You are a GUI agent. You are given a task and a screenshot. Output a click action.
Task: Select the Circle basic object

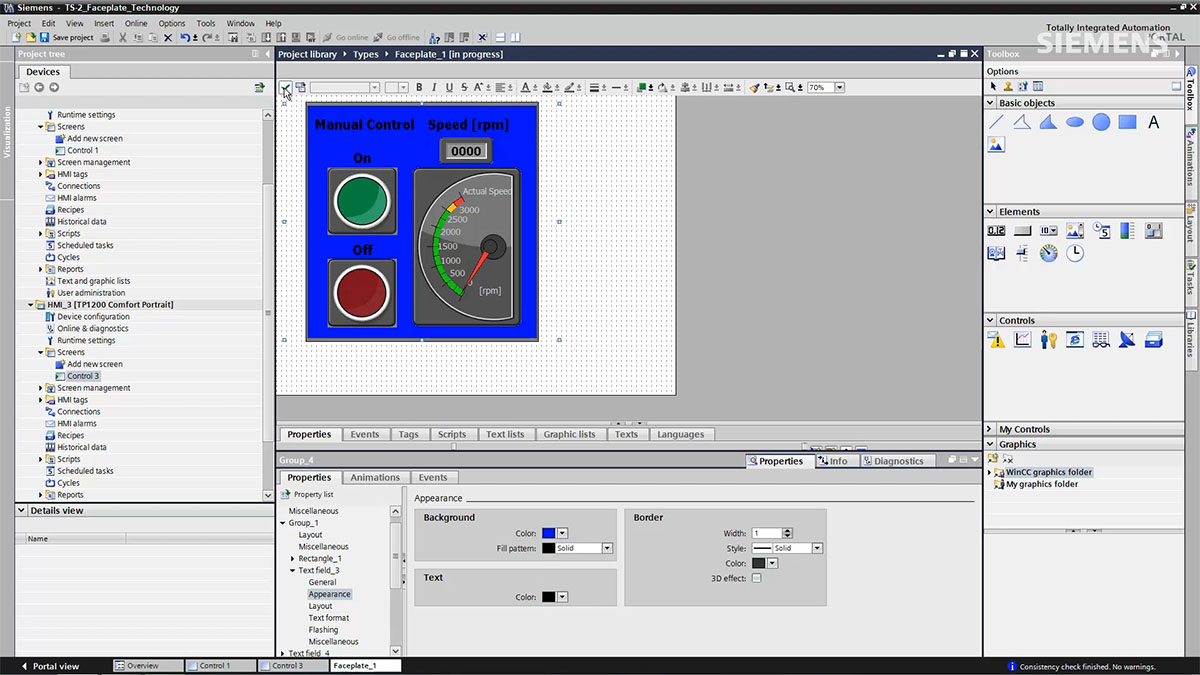(1101, 122)
